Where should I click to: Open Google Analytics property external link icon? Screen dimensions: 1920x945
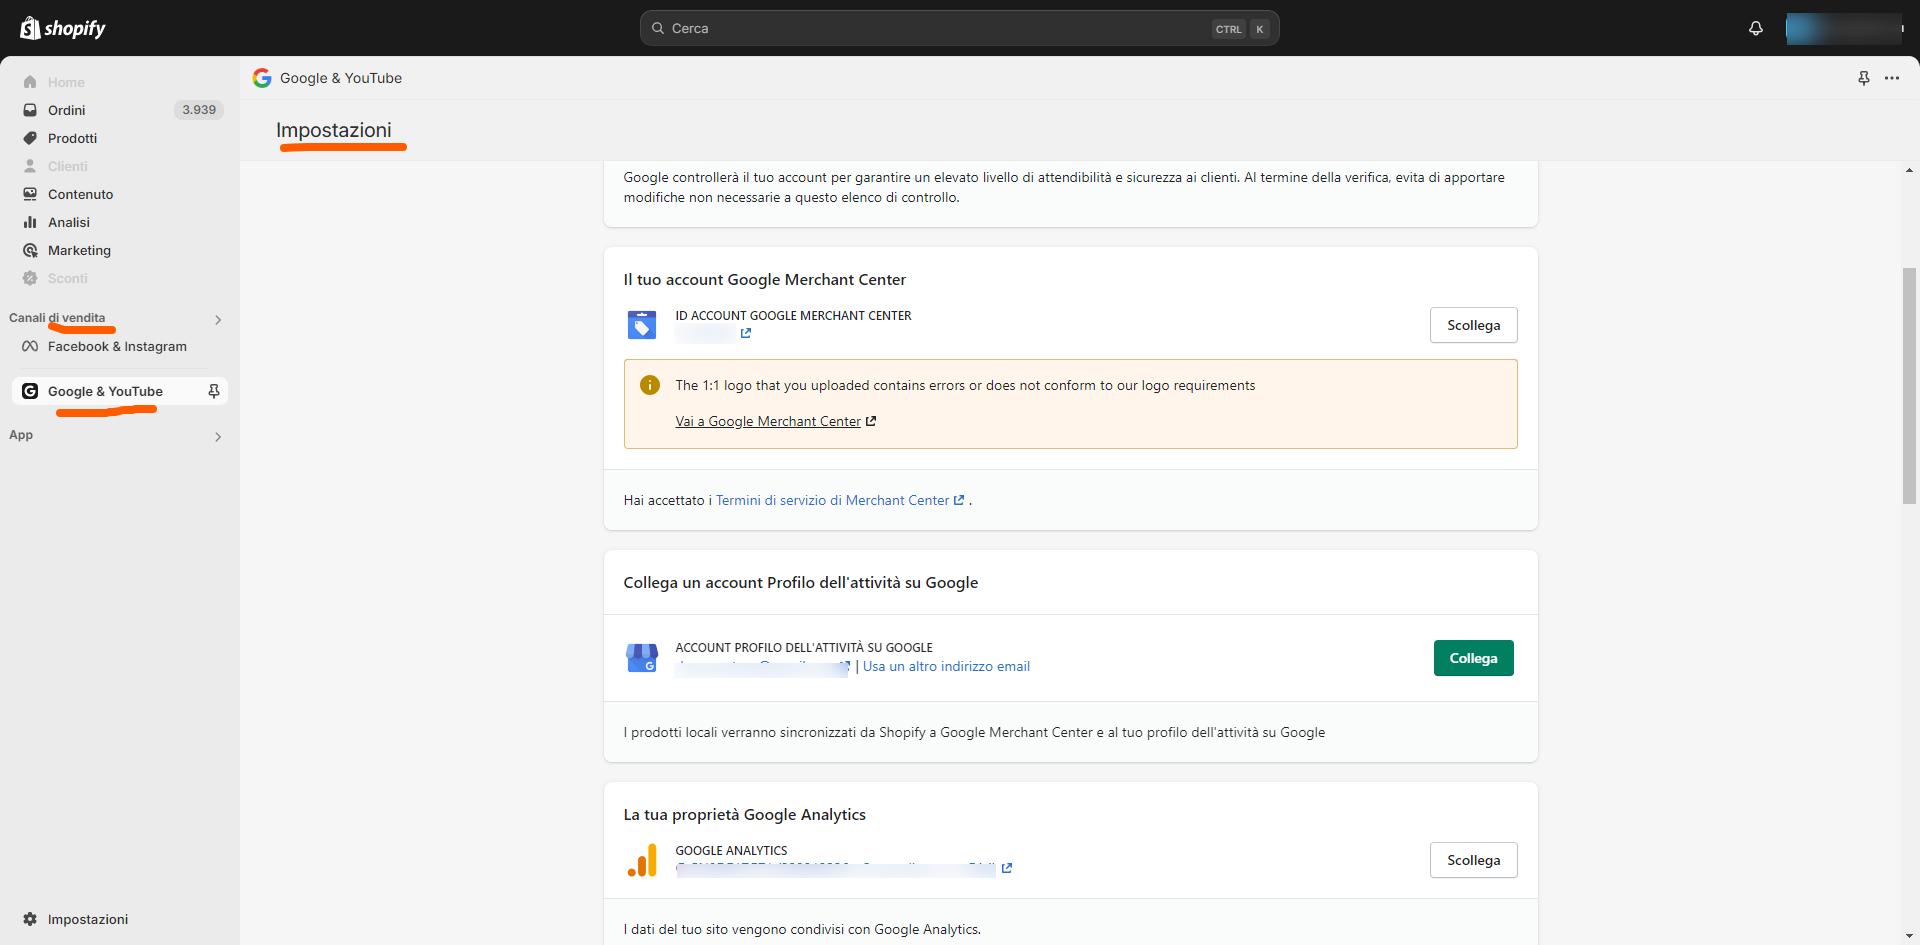(x=1006, y=868)
